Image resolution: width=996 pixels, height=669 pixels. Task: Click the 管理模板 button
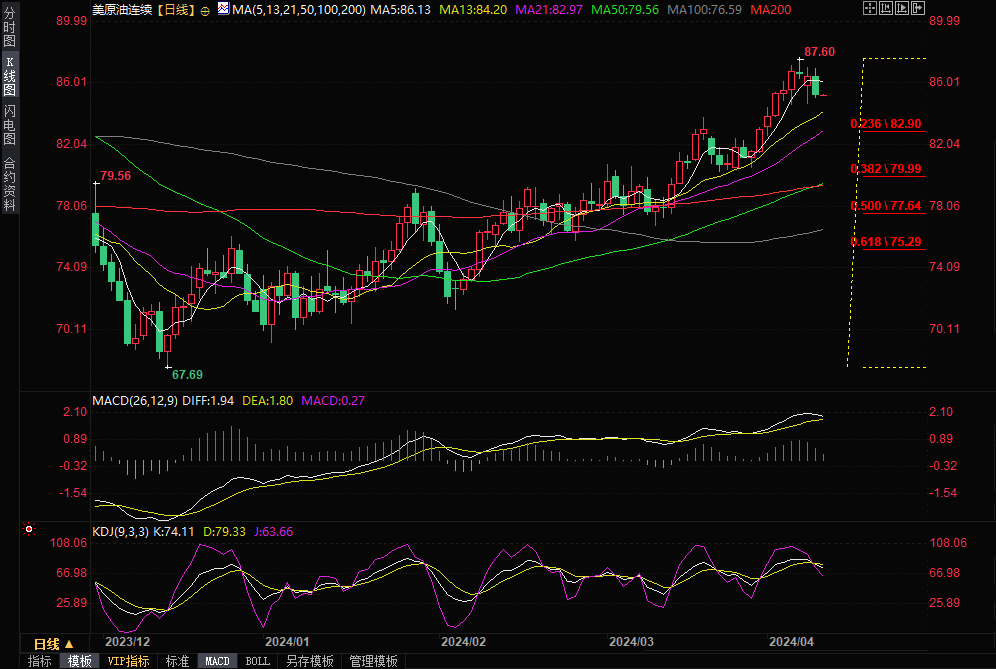click(373, 661)
